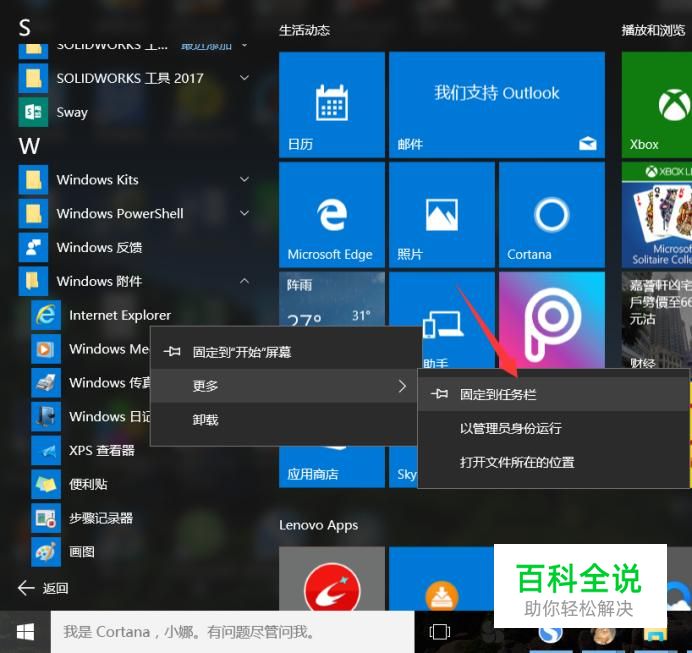The height and width of the screenshot is (653, 692).
Task: Open the red Lenovo Apps tile
Action: (332, 579)
